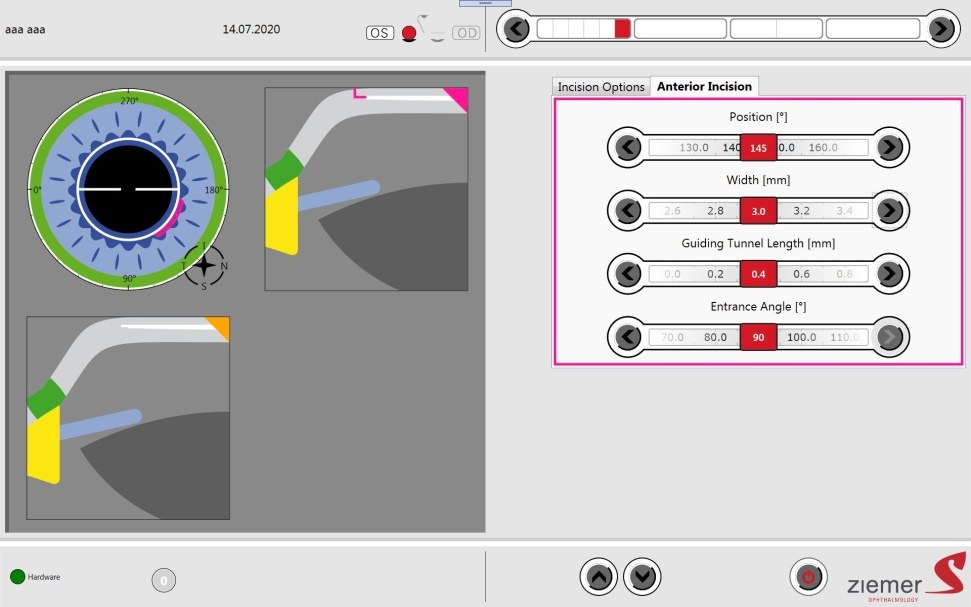The width and height of the screenshot is (971, 607).
Task: Decrease Width with left arrow
Action: coord(628,211)
